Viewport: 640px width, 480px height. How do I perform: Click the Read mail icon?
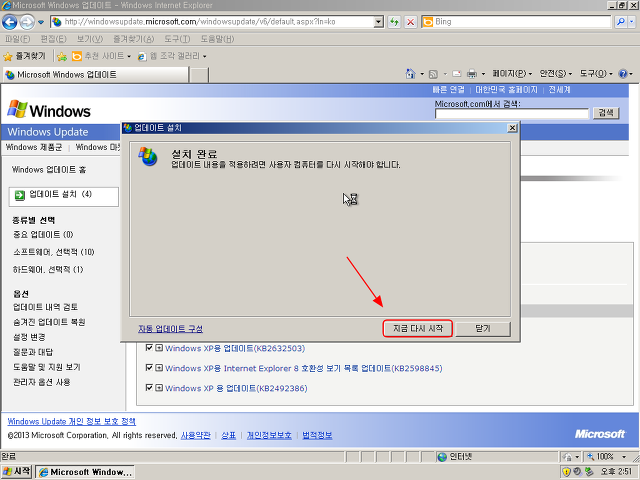(x=457, y=74)
